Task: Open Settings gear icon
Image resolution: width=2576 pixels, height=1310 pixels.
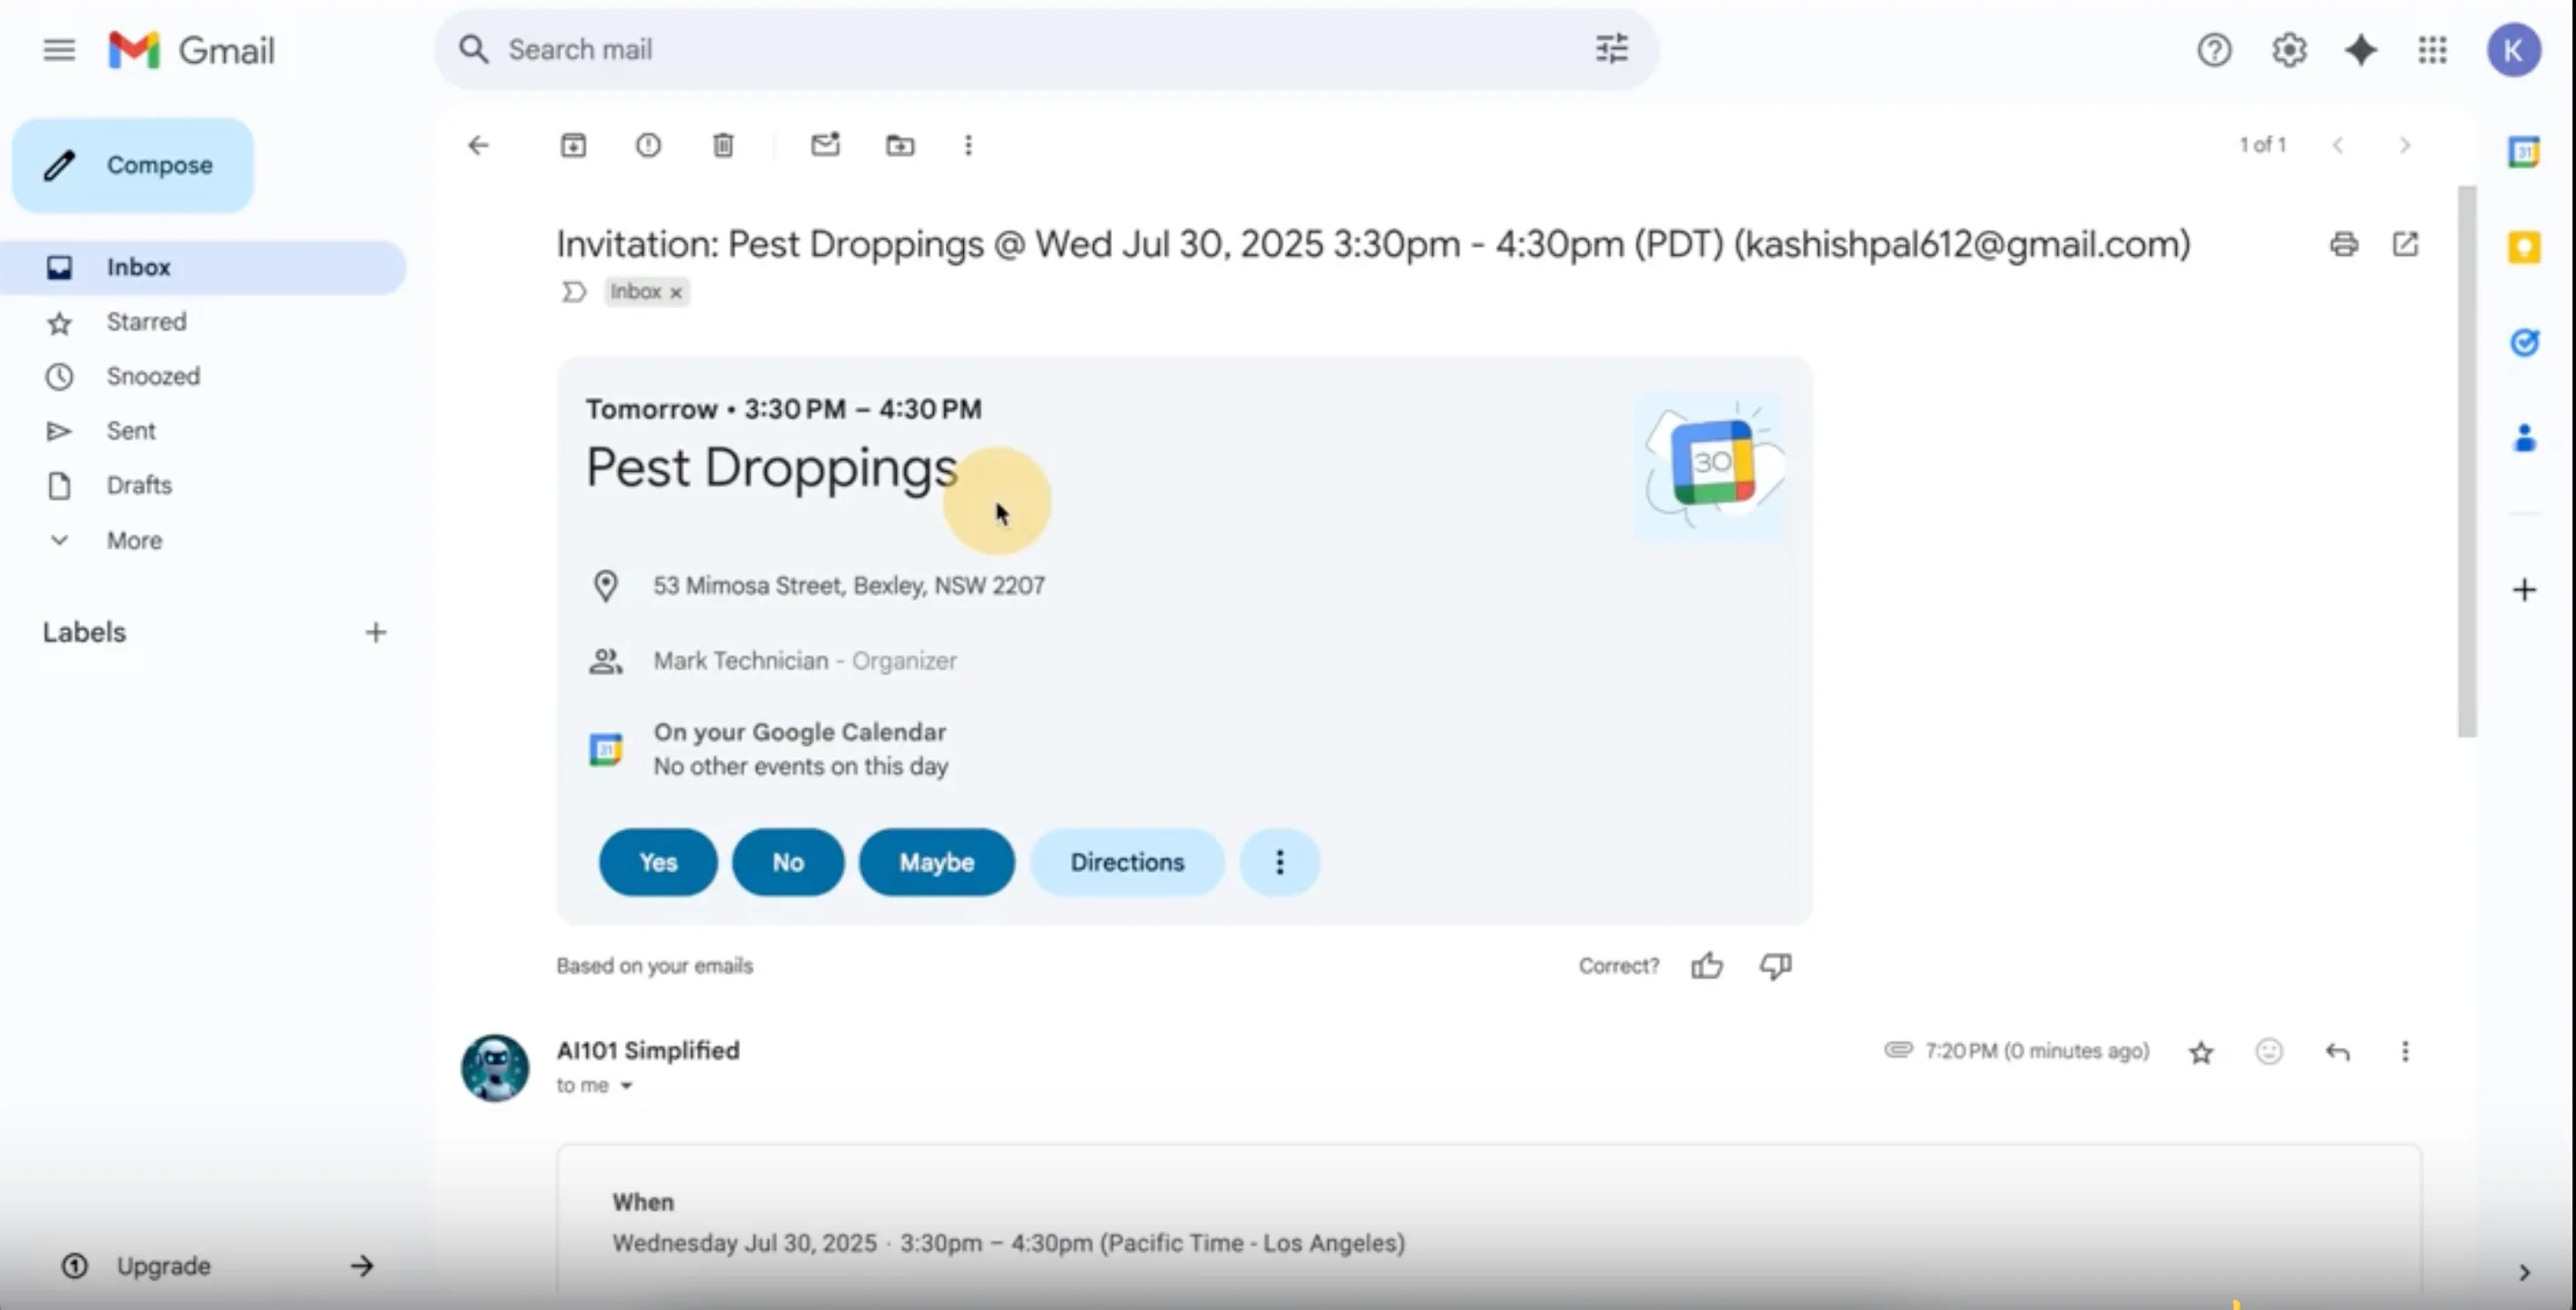Action: [2289, 50]
